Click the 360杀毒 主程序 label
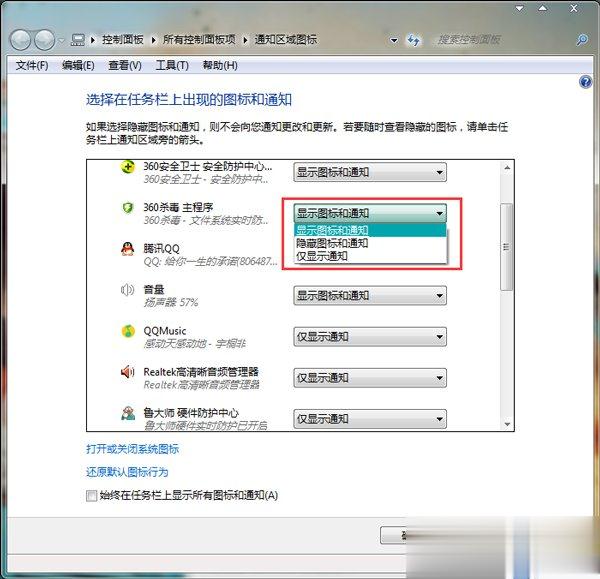This screenshot has width=600, height=579. tap(178, 207)
